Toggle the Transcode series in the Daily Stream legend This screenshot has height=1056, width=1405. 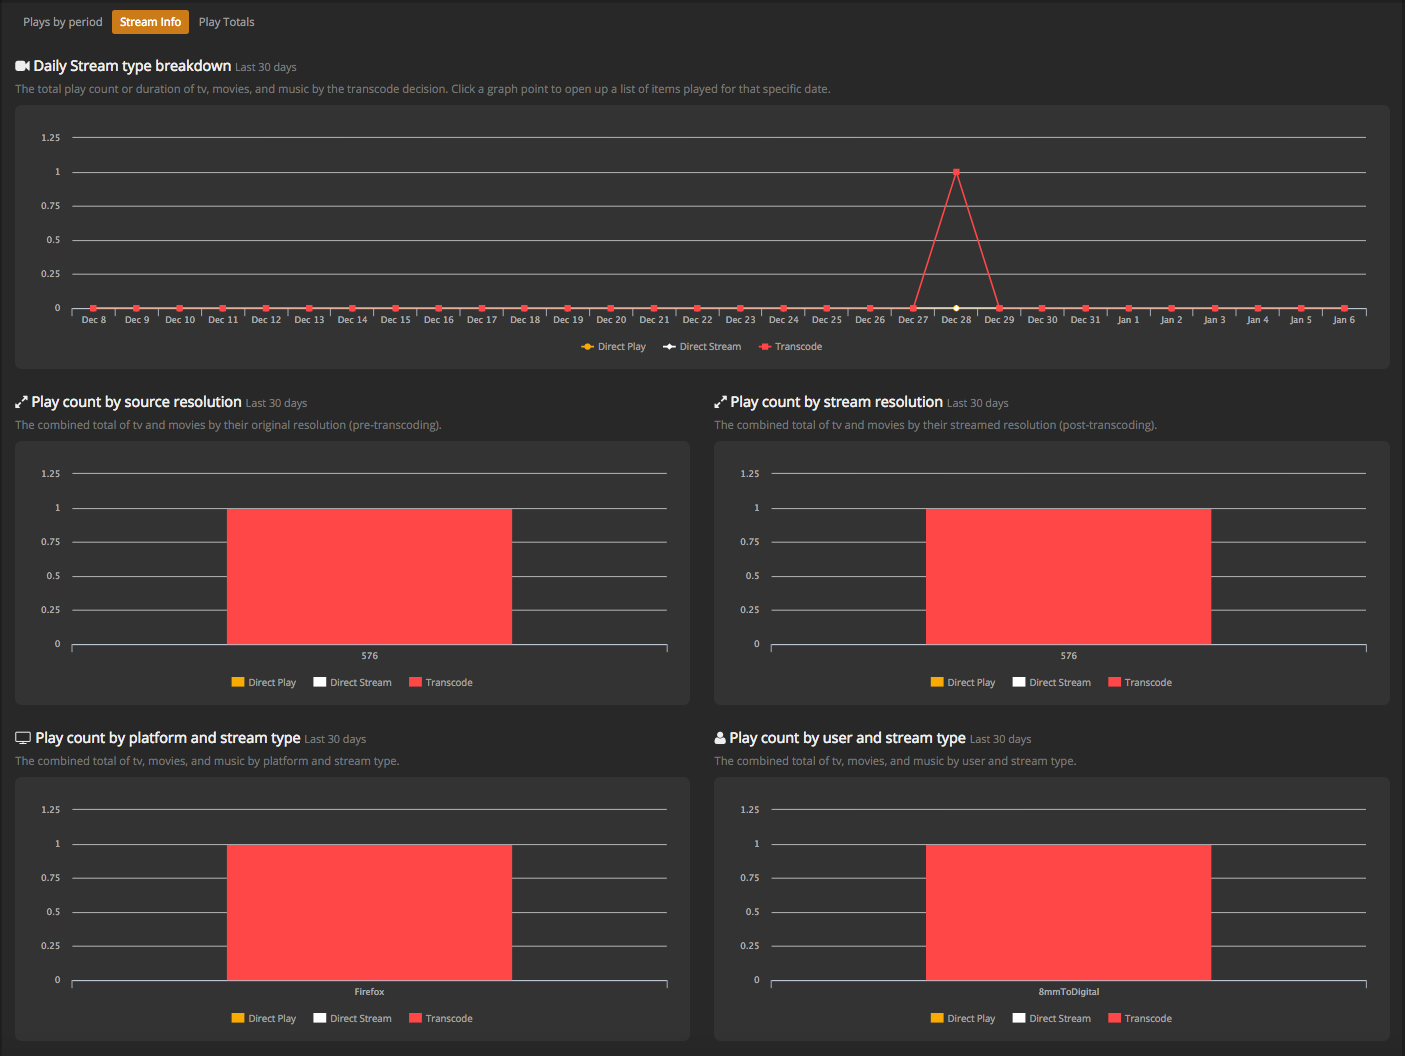coord(790,347)
